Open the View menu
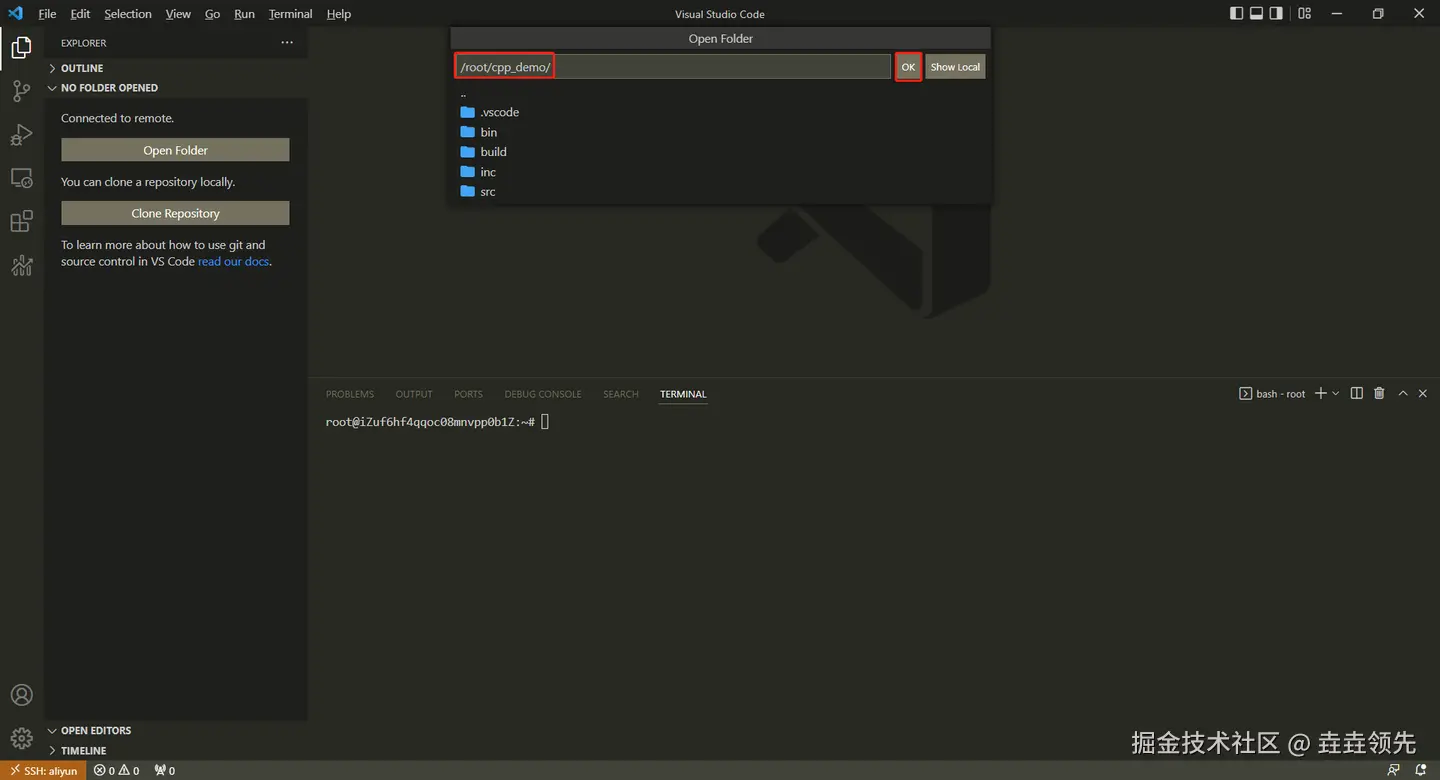Viewport: 1440px width, 780px height. click(178, 14)
